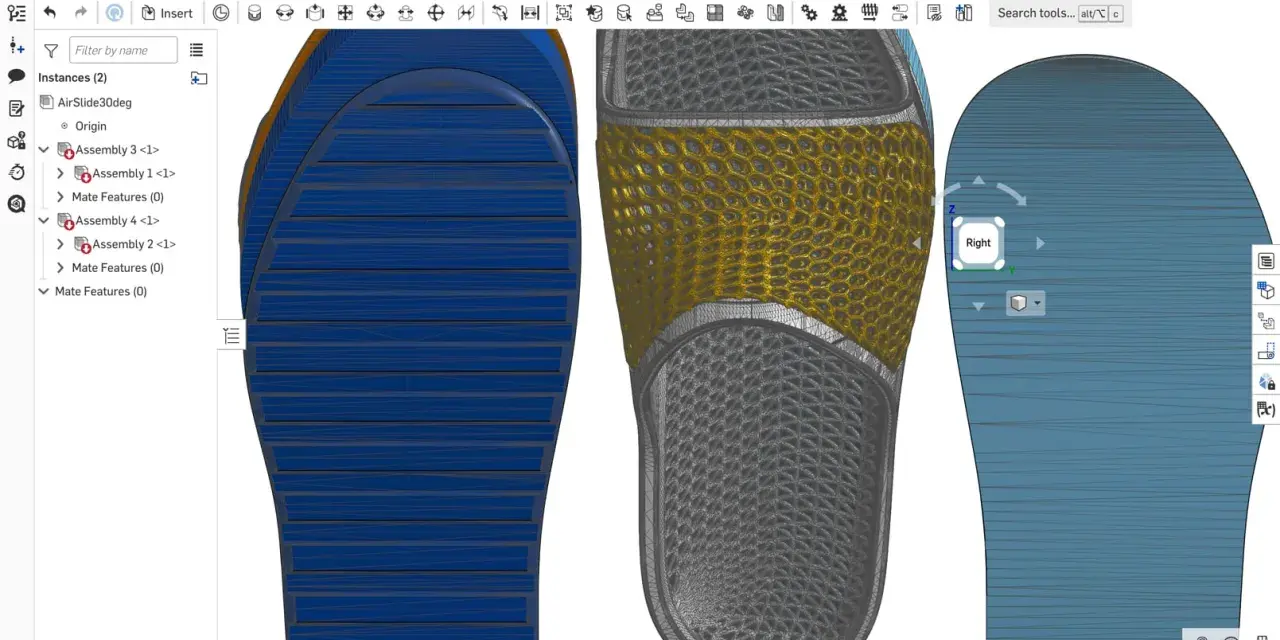Redo the last undone action
The width and height of the screenshot is (1280, 640).
point(81,13)
